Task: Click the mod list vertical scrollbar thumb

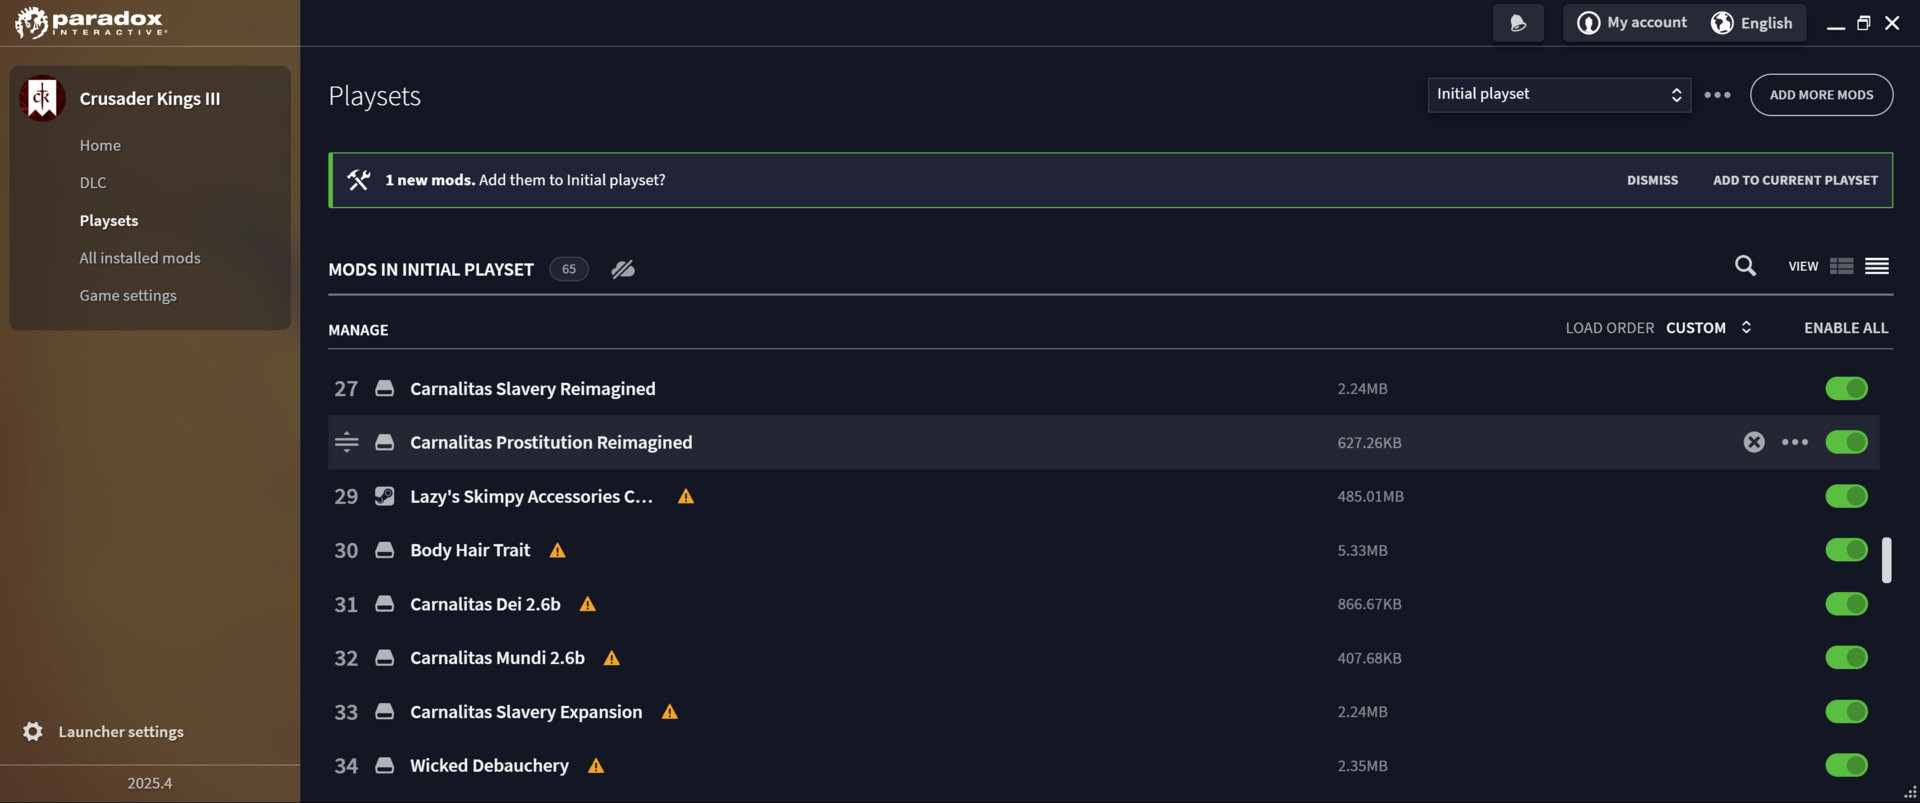Action: point(1886,560)
